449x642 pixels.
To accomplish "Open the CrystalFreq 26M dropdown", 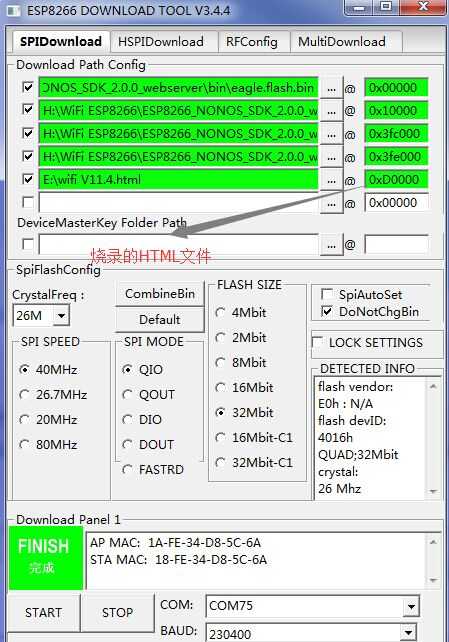I will pyautogui.click(x=61, y=316).
